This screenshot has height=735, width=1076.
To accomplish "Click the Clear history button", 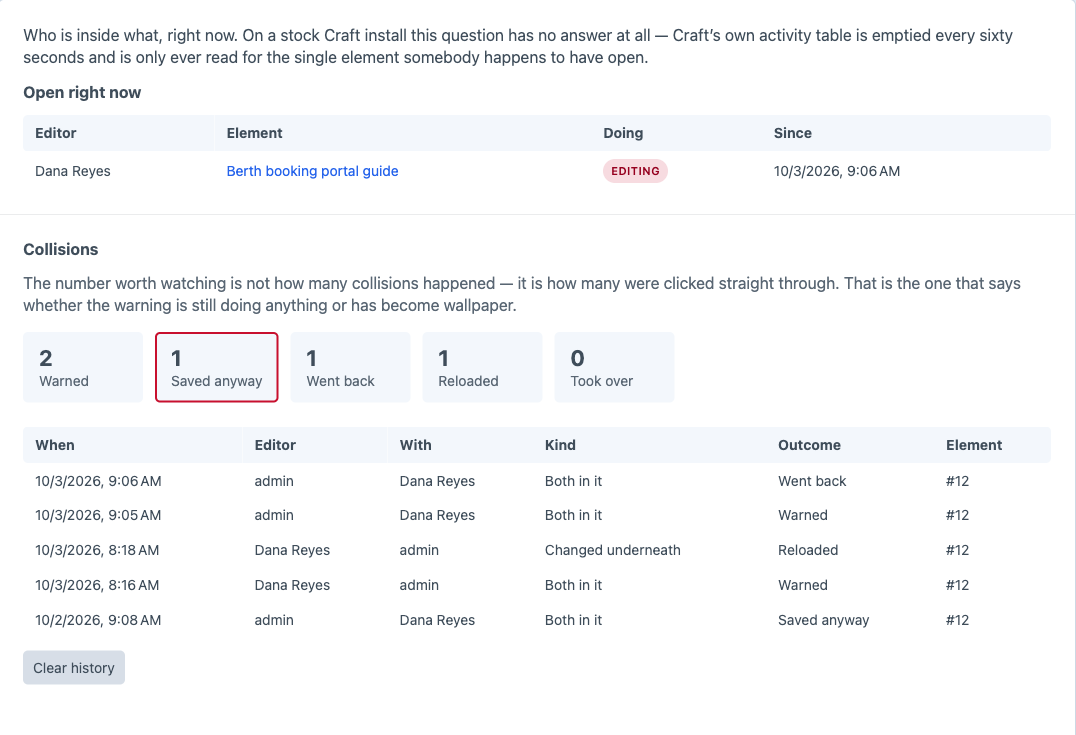I will click(x=74, y=668).
